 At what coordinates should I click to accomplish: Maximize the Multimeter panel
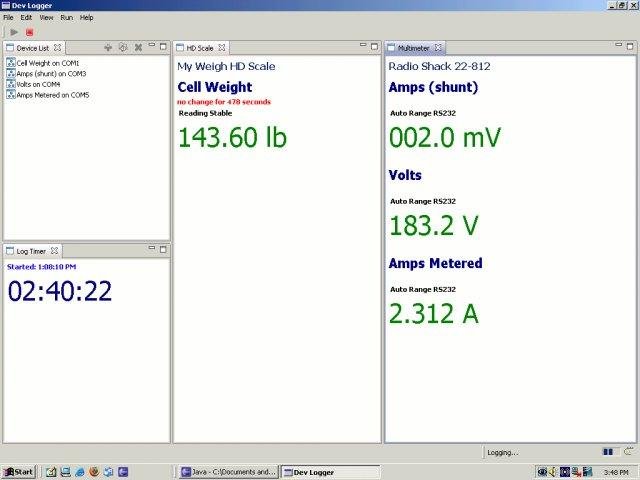(630, 47)
